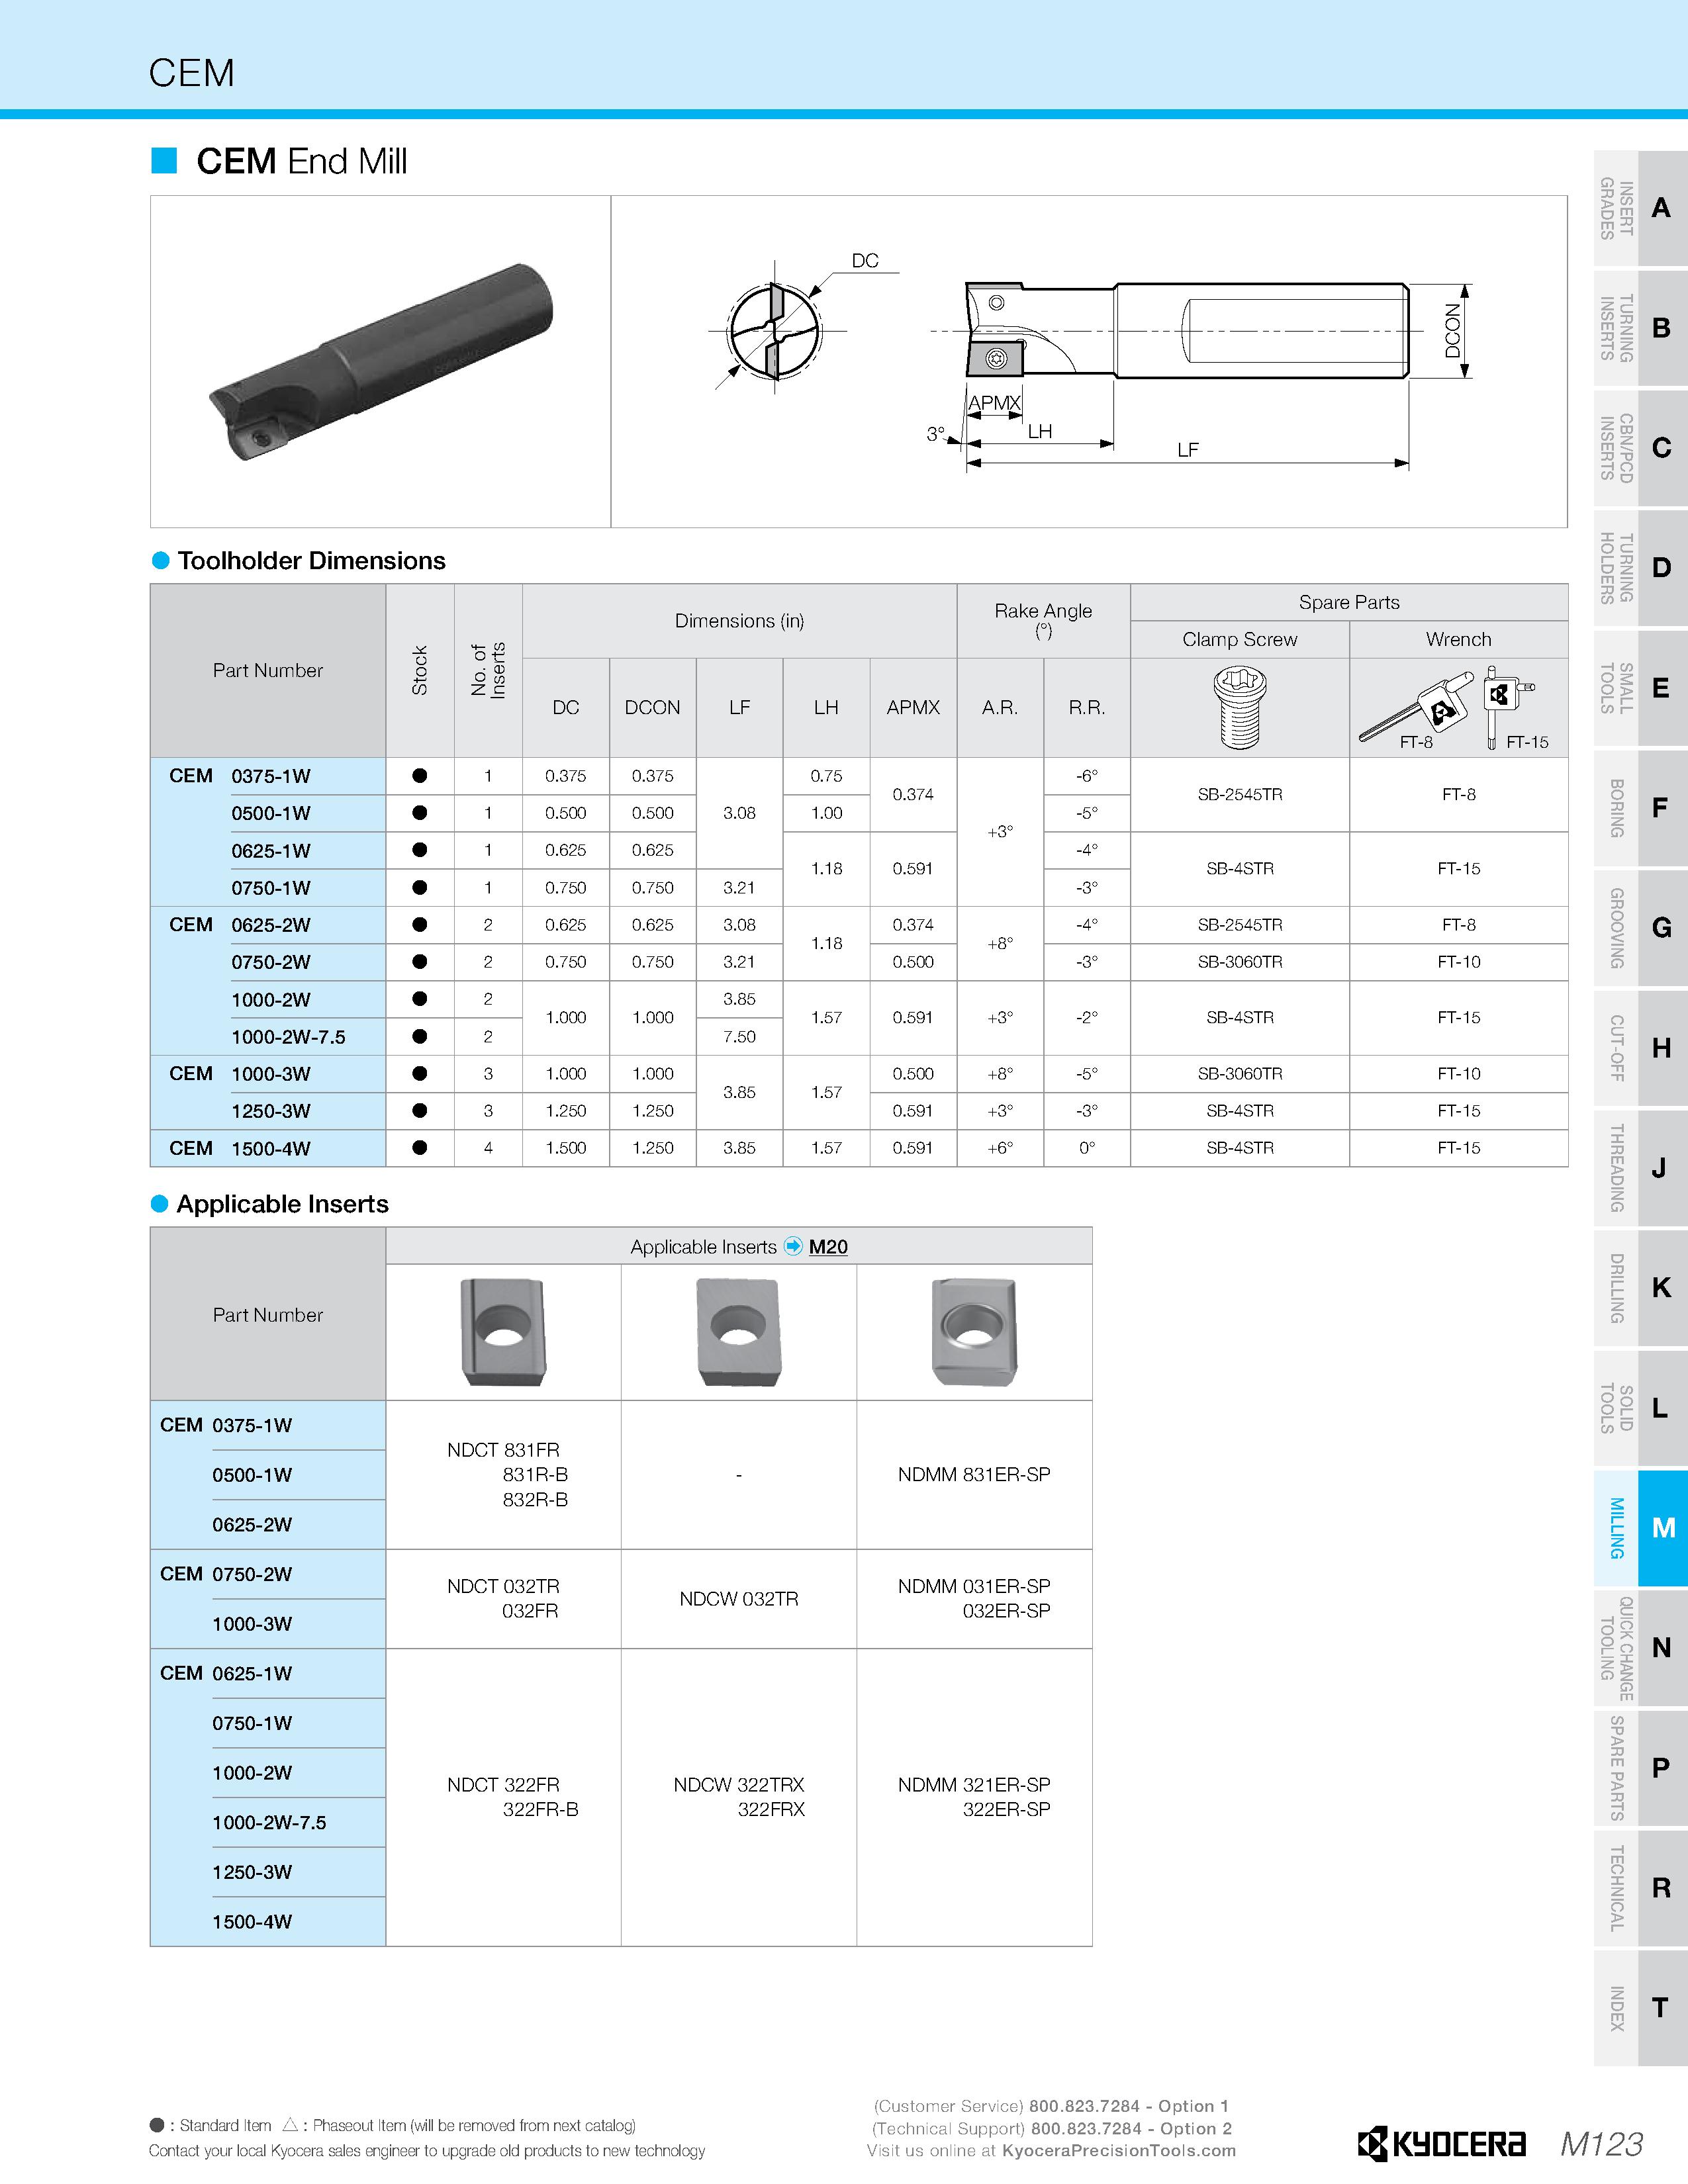Go to section E Small Tools tab
Viewport: 1688px width, 2184px height.
click(x=1640, y=688)
